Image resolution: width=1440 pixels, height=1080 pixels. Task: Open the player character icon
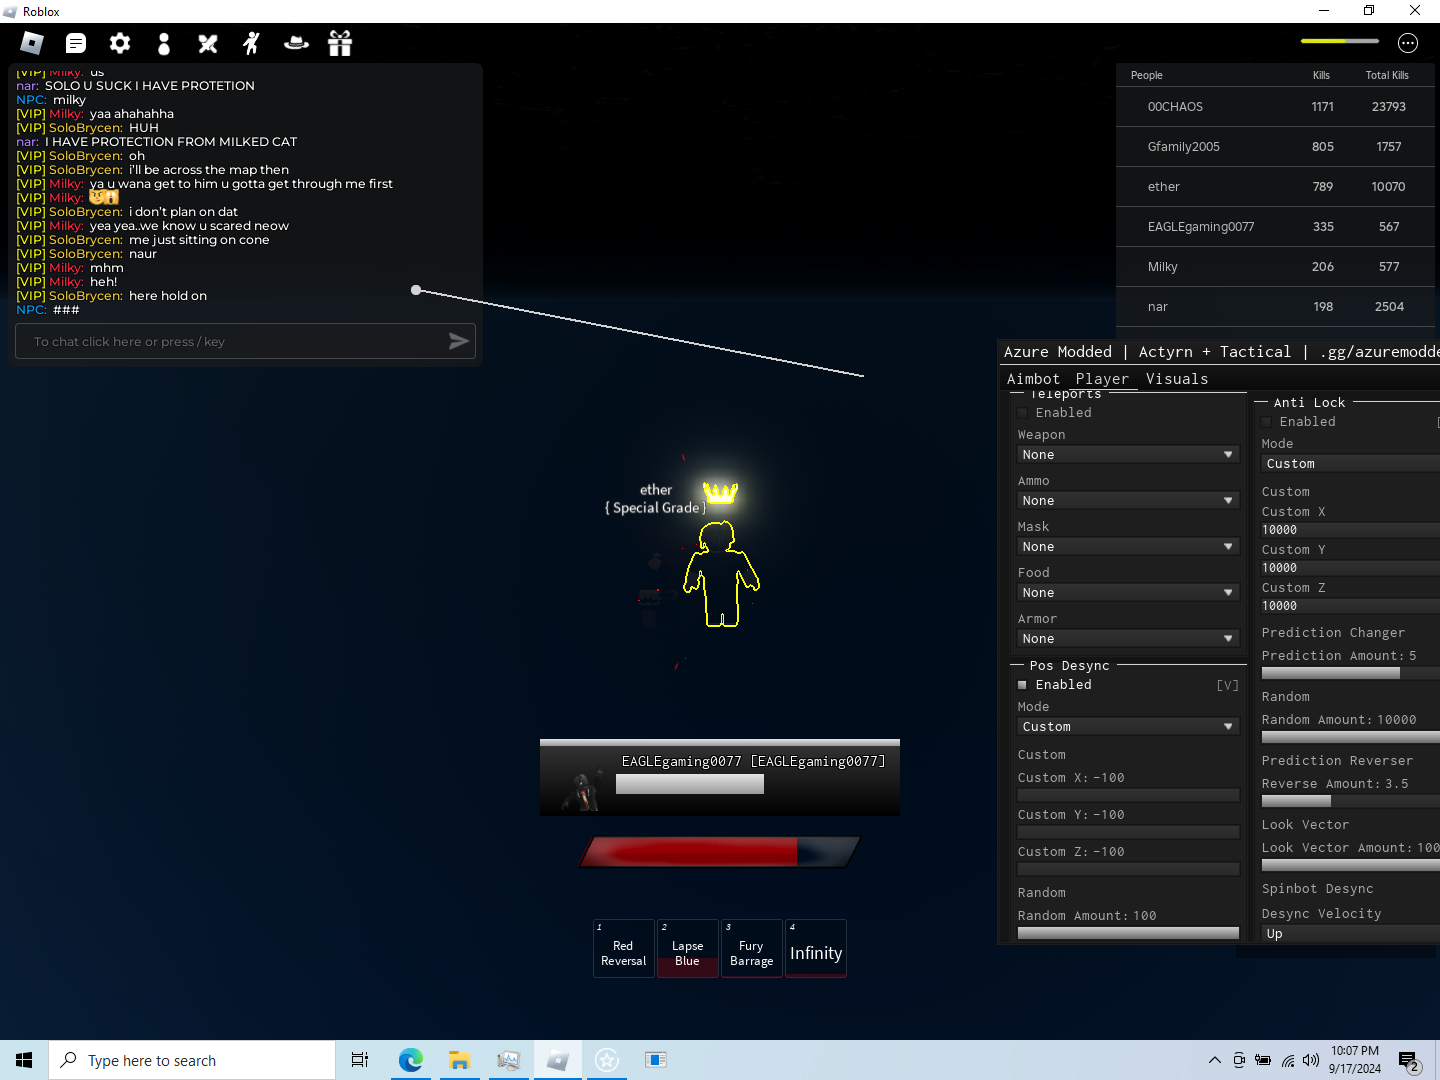click(164, 43)
